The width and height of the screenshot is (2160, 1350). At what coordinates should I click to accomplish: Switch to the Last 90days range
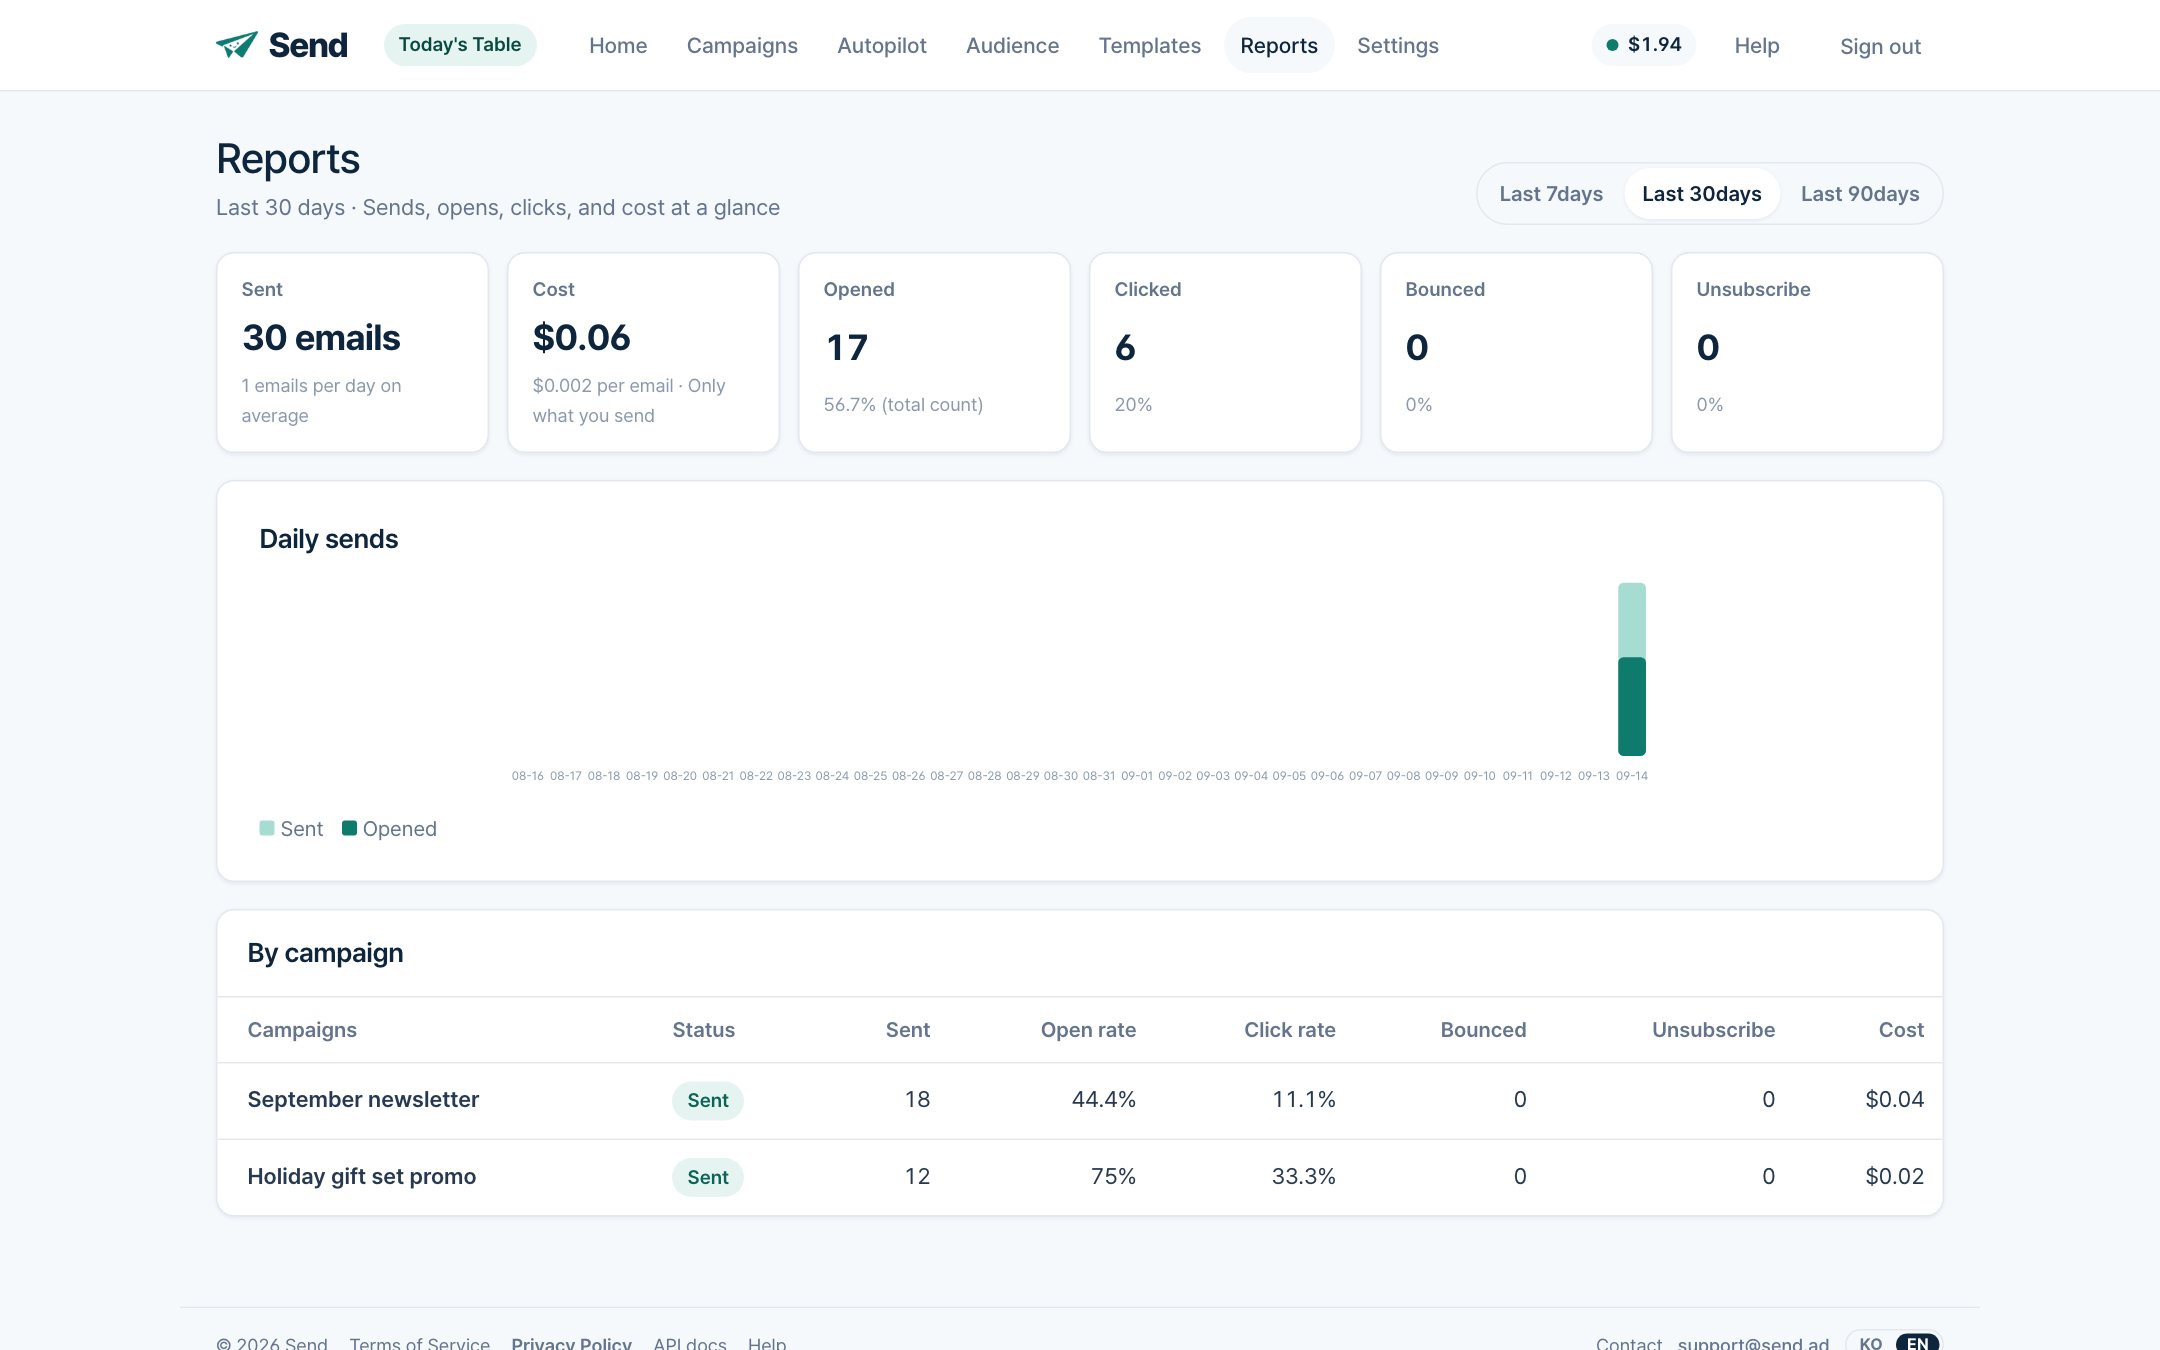pos(1860,194)
